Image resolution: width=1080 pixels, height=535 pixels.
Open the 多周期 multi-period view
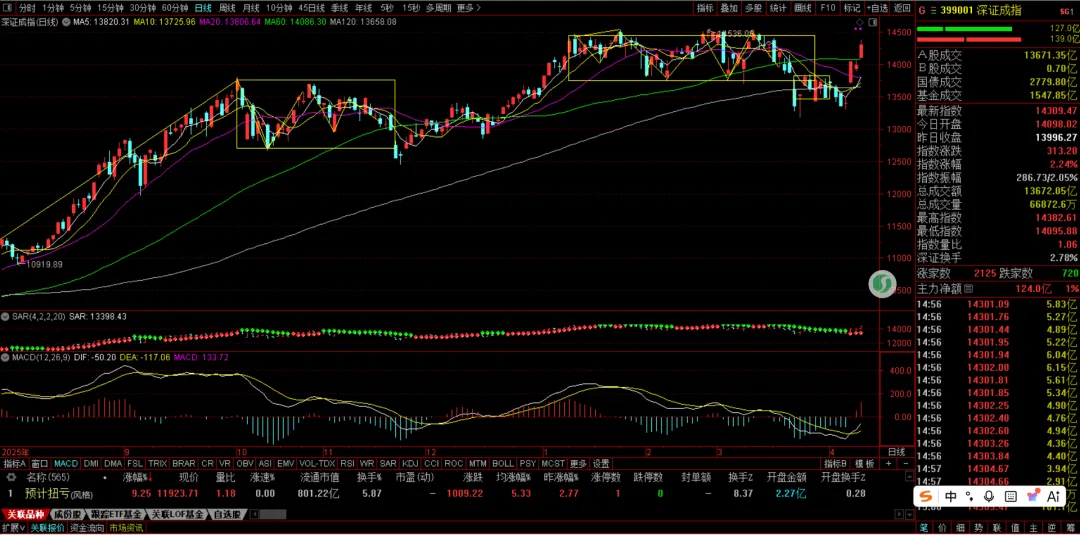438,8
